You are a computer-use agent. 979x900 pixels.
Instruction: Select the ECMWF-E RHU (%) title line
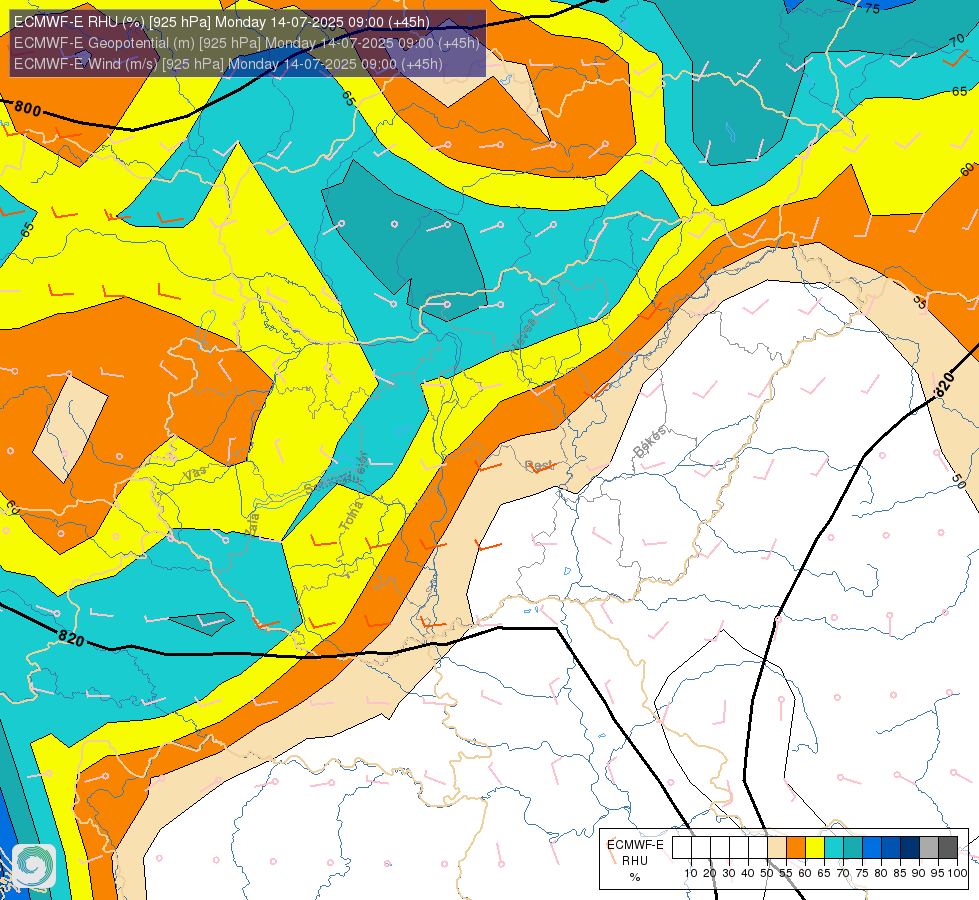coord(222,22)
